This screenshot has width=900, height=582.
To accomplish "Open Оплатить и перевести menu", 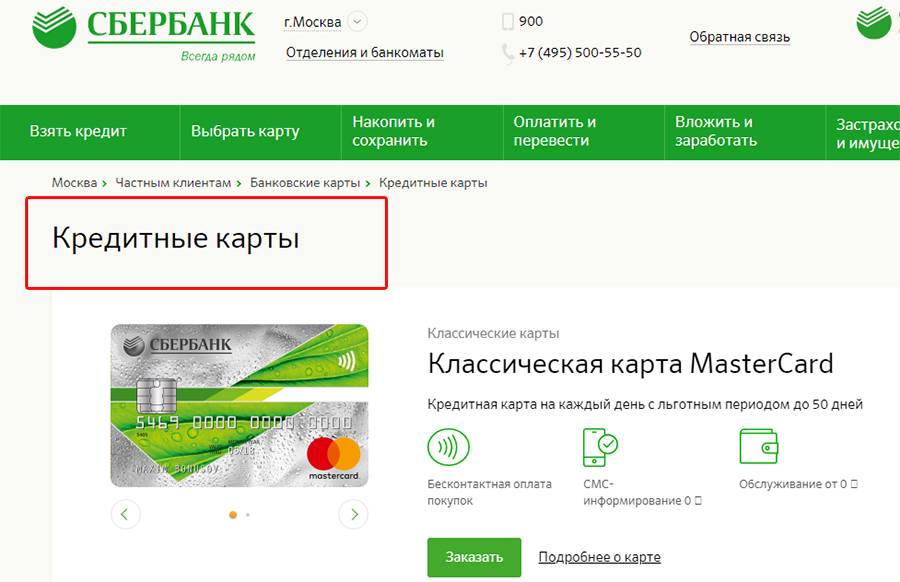I will click(554, 131).
